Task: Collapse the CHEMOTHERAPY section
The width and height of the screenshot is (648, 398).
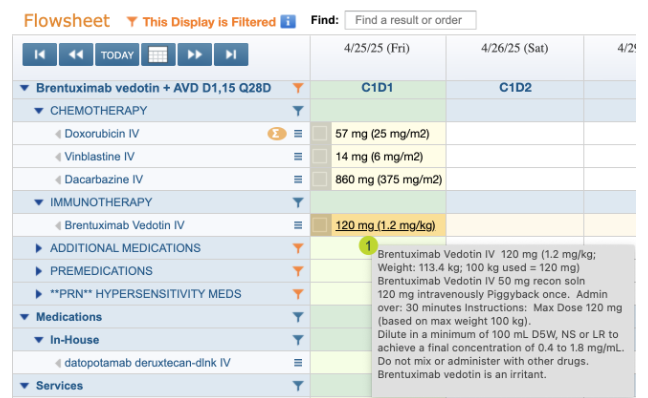Action: [x=39, y=111]
